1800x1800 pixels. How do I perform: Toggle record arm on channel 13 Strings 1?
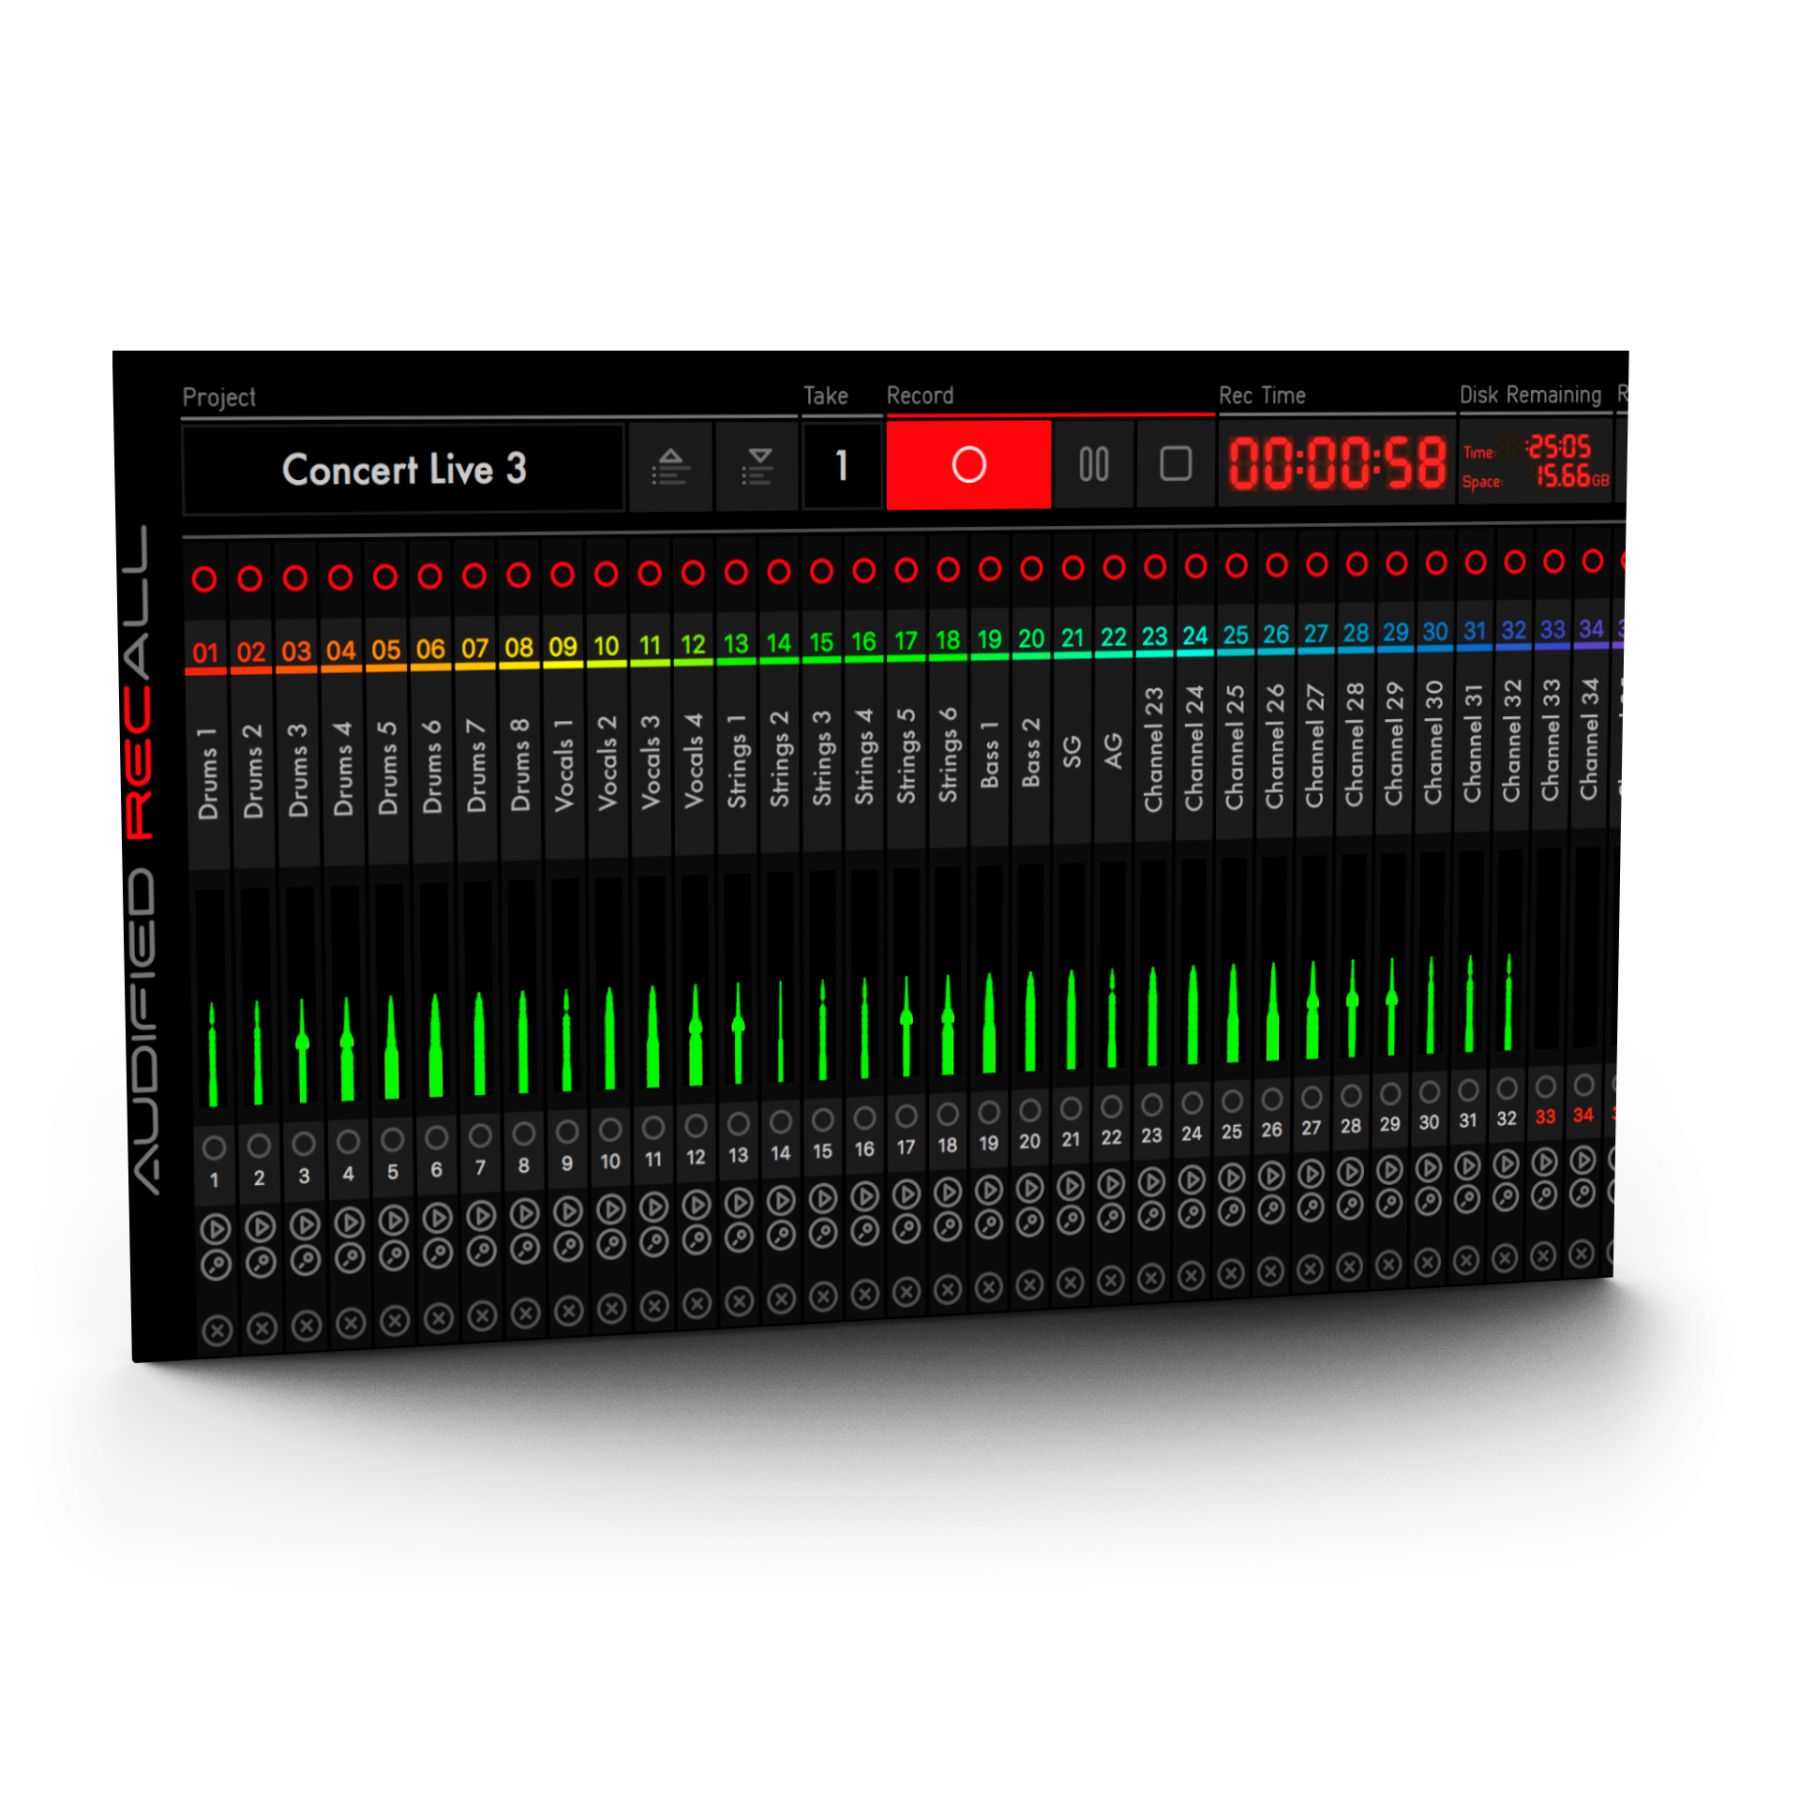click(x=736, y=572)
